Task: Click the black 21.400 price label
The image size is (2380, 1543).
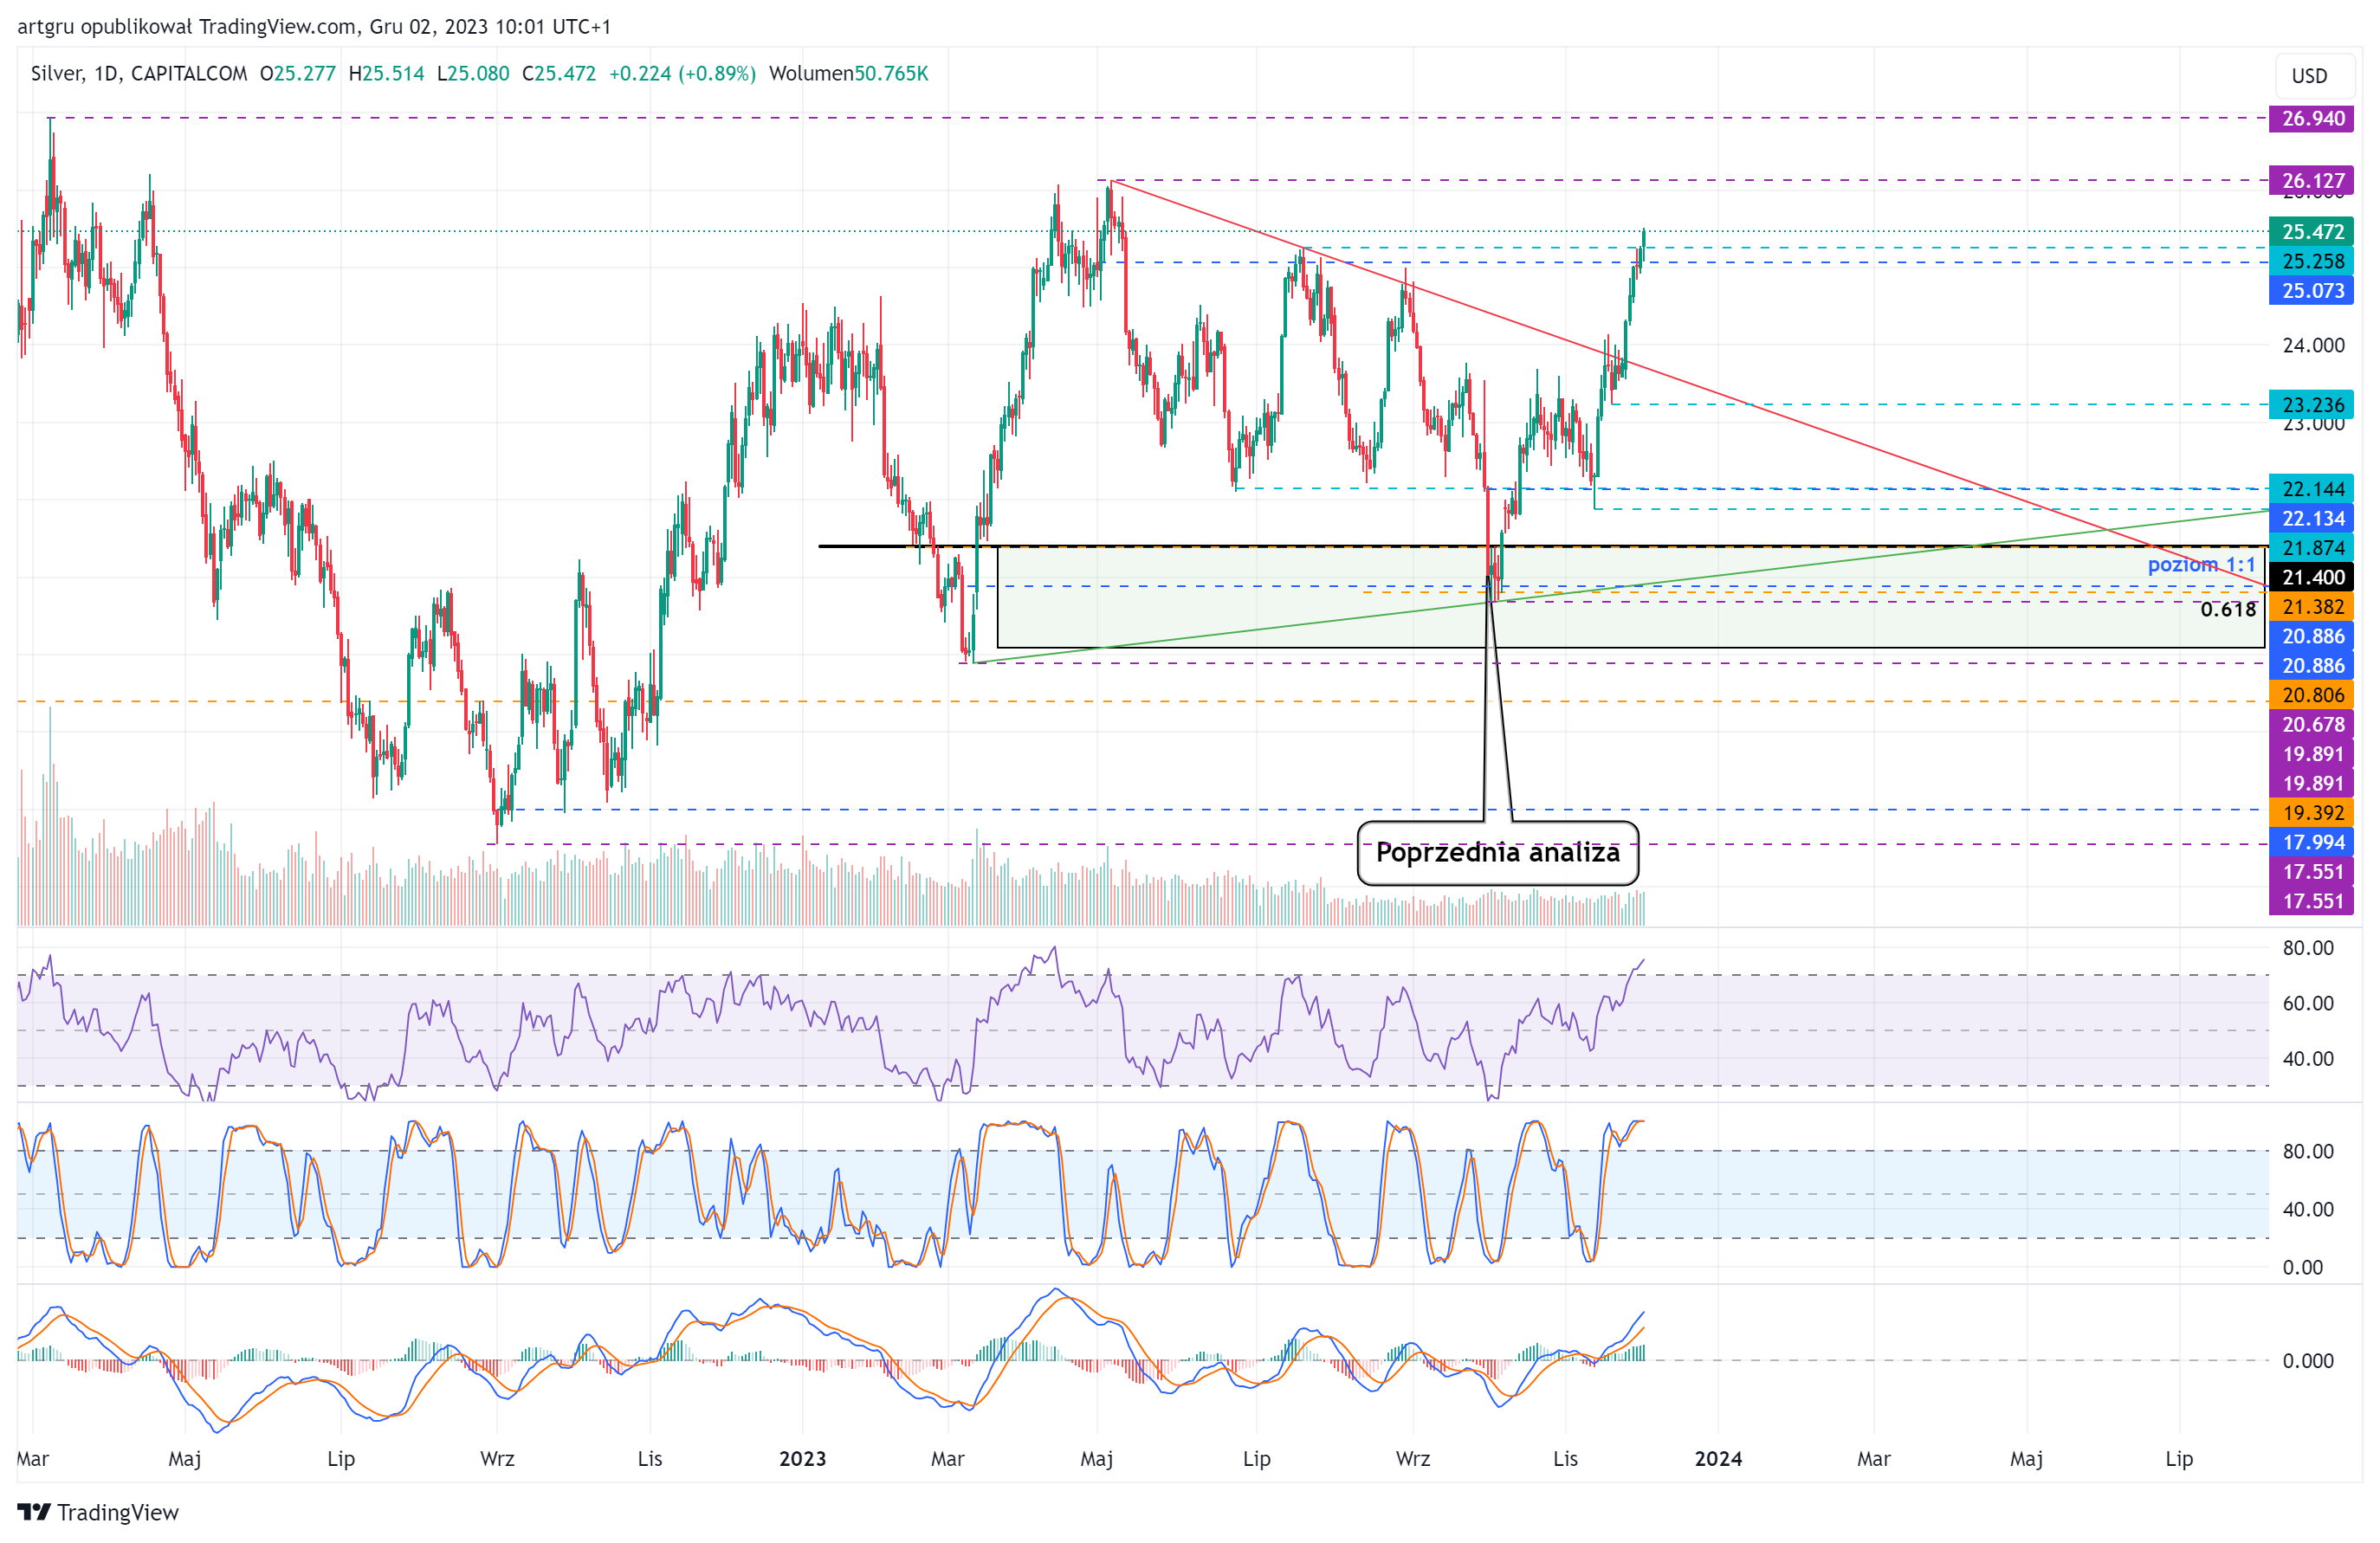Action: pyautogui.click(x=2312, y=577)
